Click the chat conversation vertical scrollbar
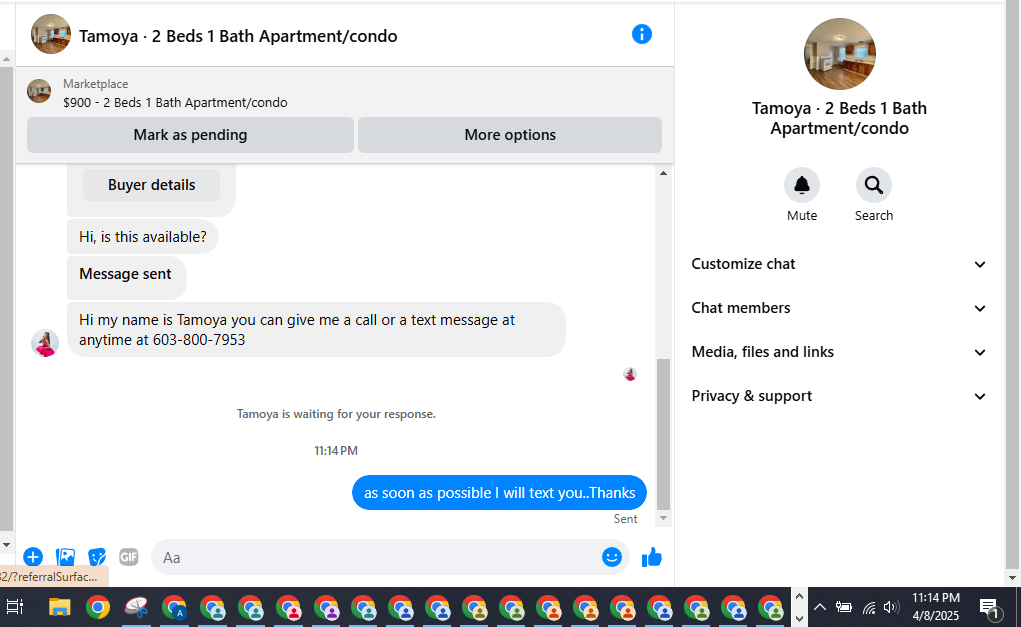 point(663,433)
